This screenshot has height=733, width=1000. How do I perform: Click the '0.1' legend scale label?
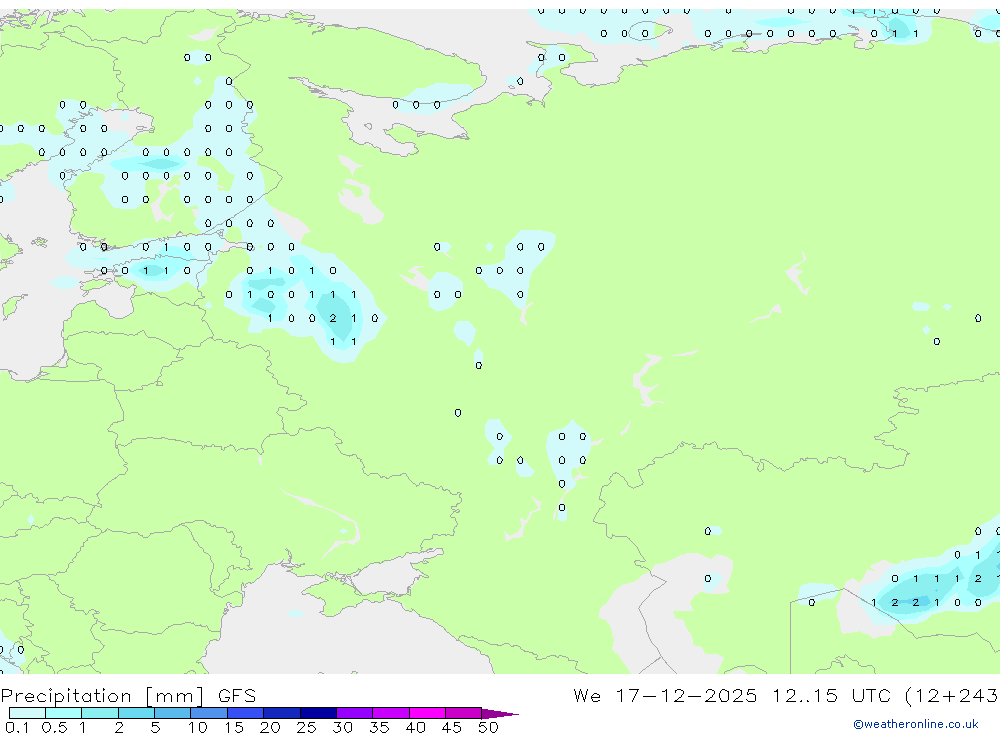(x=17, y=727)
